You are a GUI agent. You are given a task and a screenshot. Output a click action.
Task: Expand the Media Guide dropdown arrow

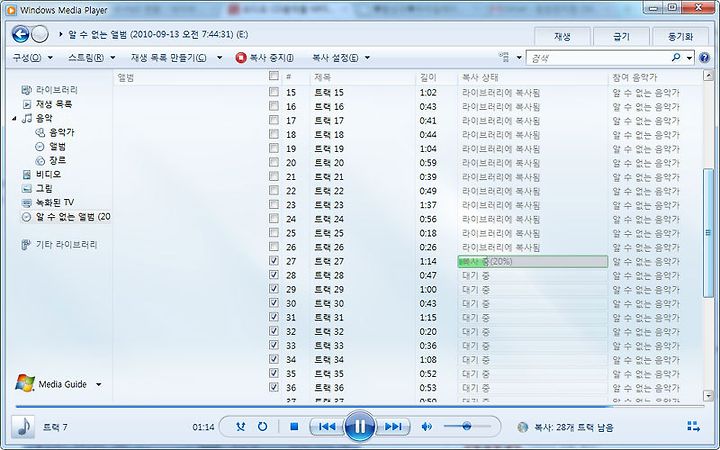coord(98,384)
